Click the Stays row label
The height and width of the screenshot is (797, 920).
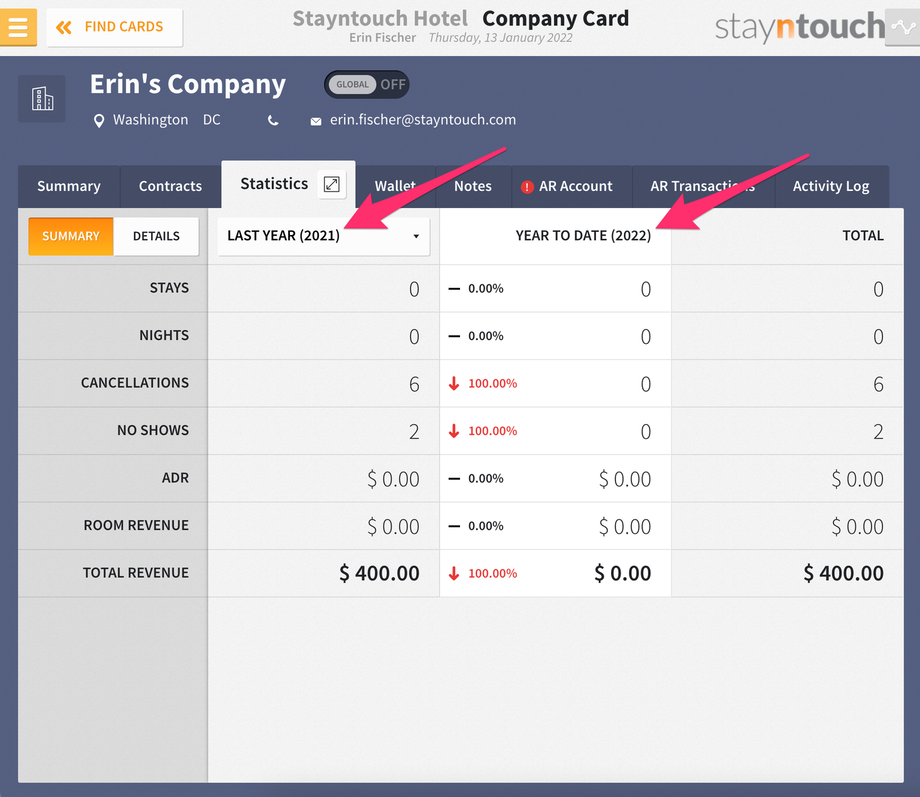[169, 288]
